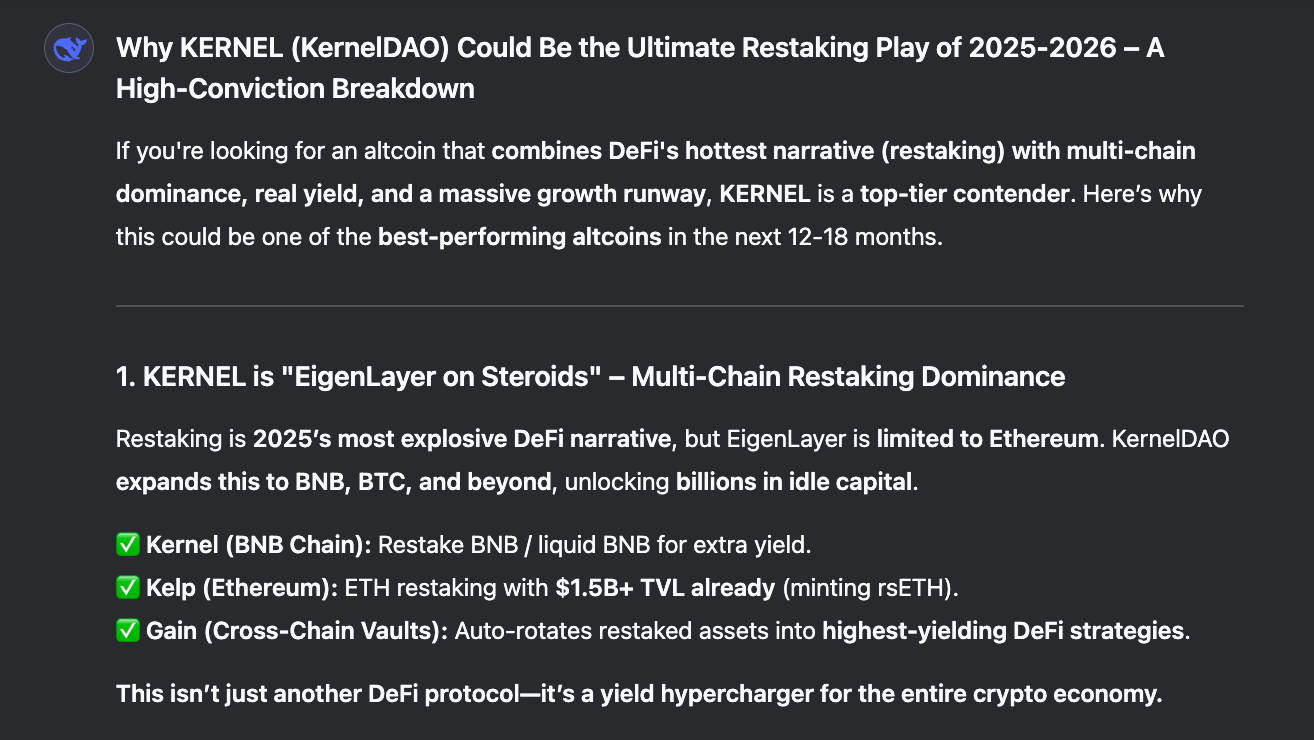Click the green checkmark beside Gain (Cross-Chain Vaults)
The height and width of the screenshot is (740, 1314).
(x=128, y=631)
